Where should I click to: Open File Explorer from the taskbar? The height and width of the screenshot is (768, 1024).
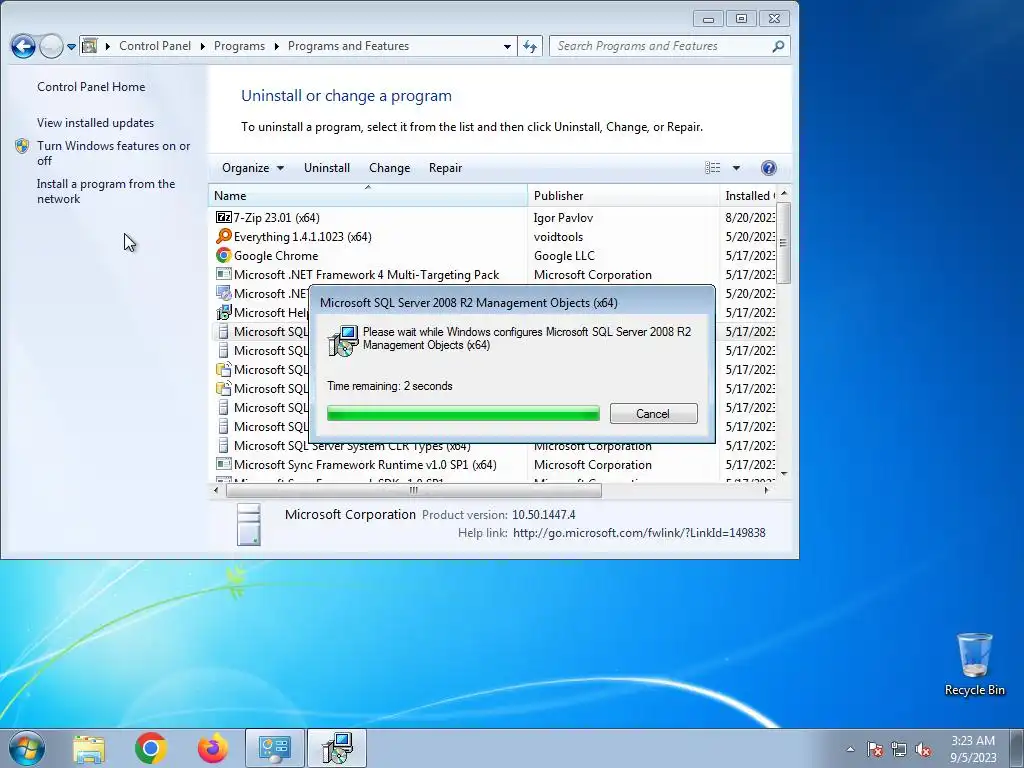(x=89, y=748)
